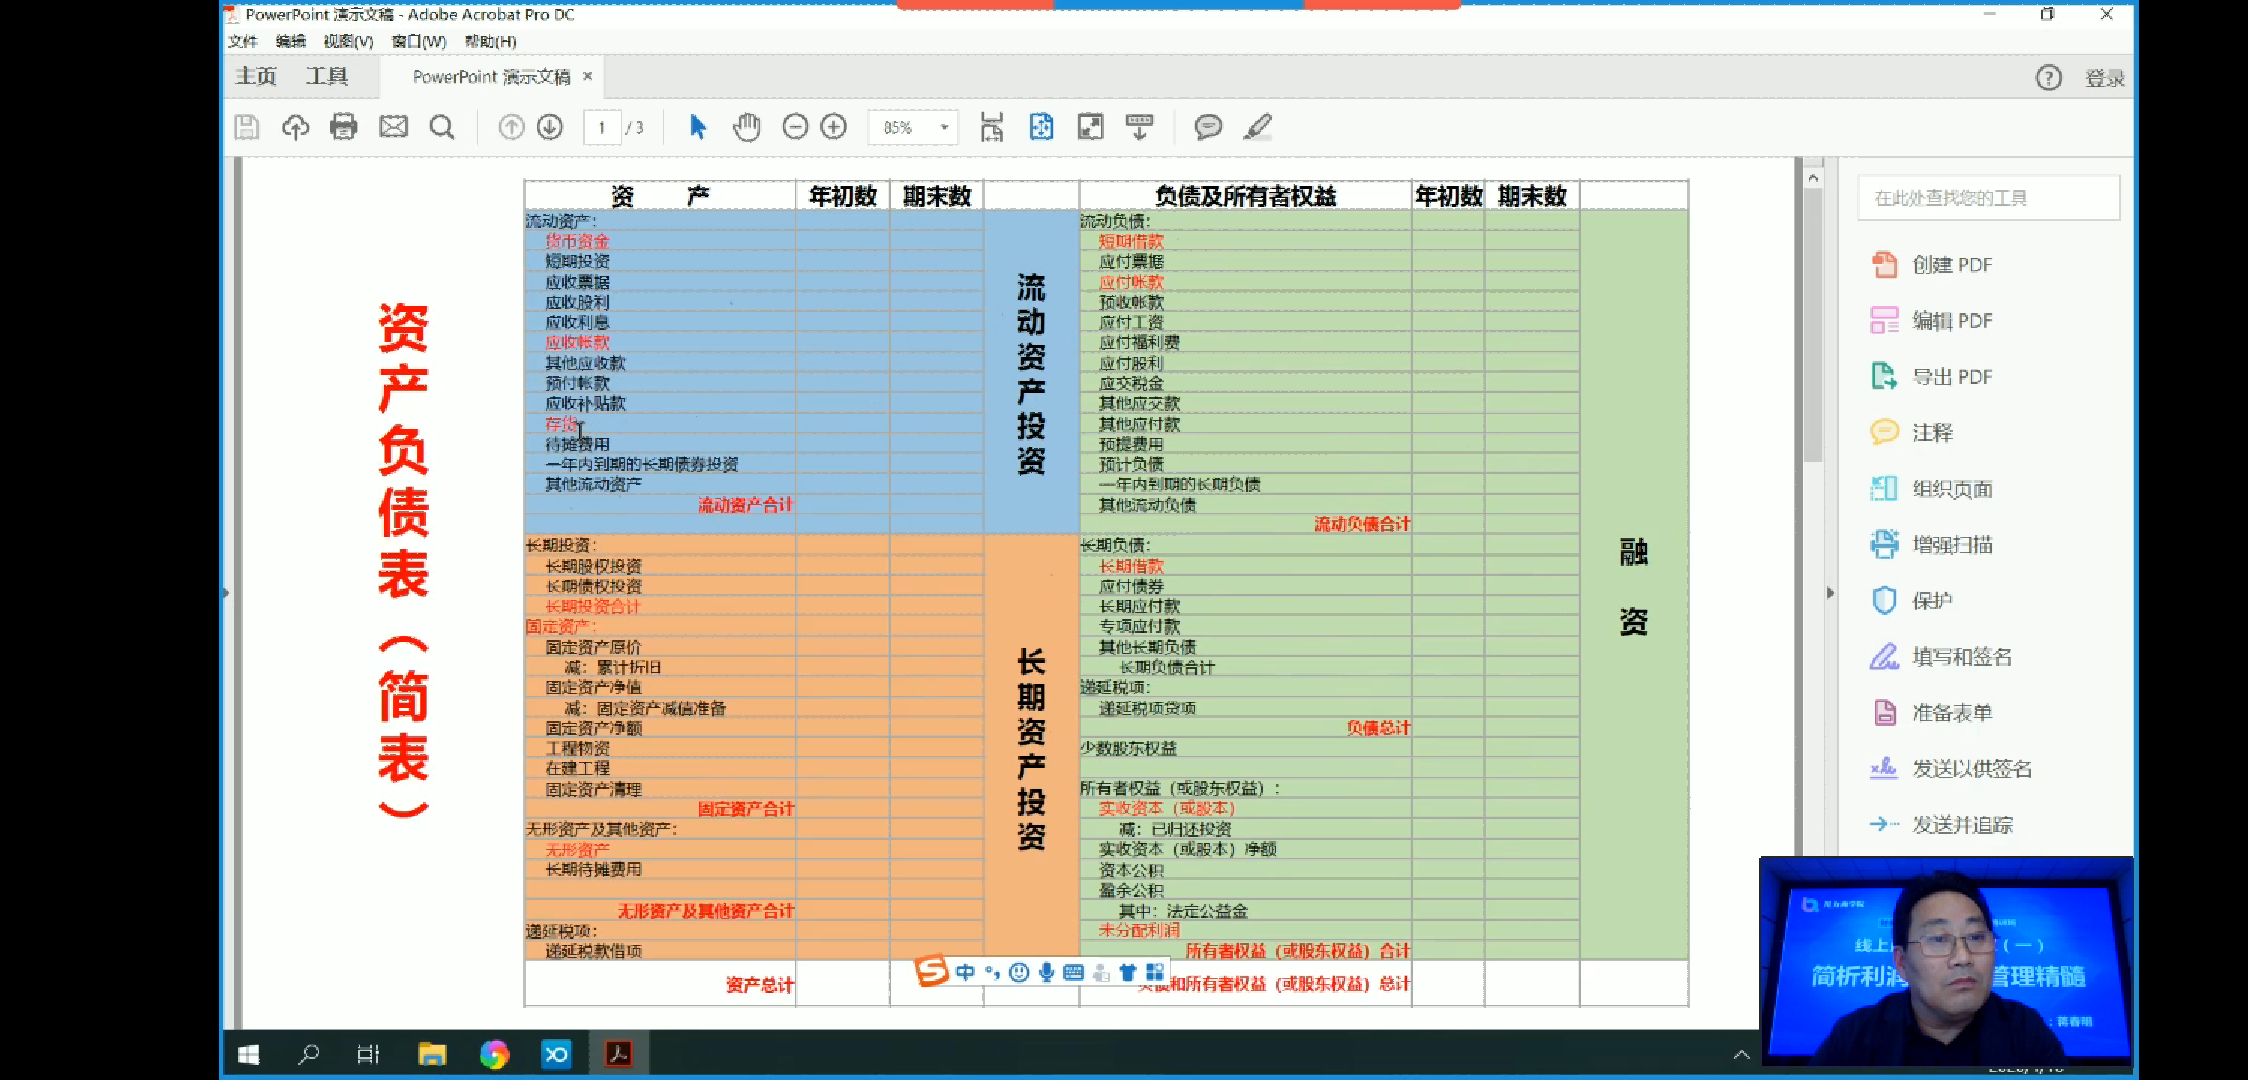Click the read mode keyboard-arrow icon
This screenshot has height=1080, width=2248.
[1139, 127]
